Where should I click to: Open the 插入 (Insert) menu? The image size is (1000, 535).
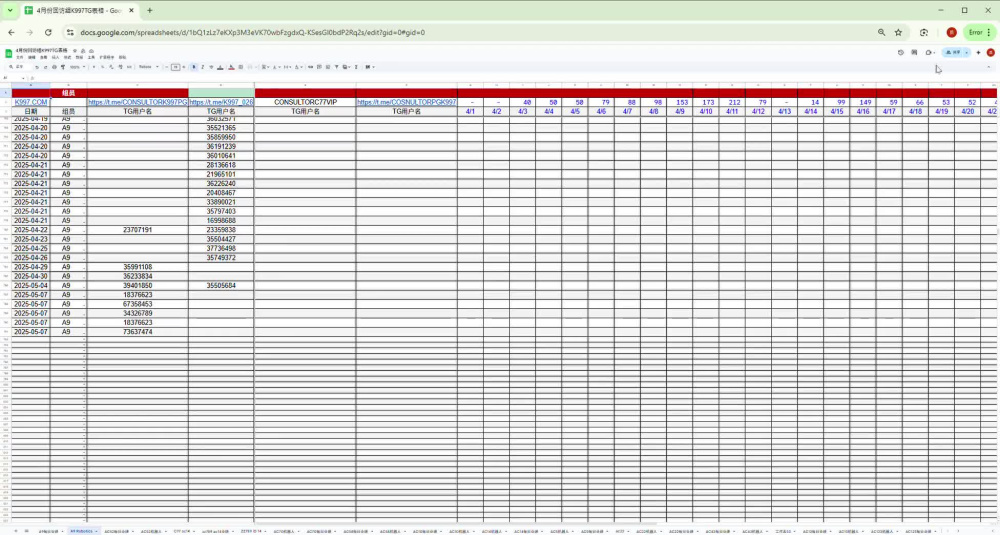[x=55, y=57]
